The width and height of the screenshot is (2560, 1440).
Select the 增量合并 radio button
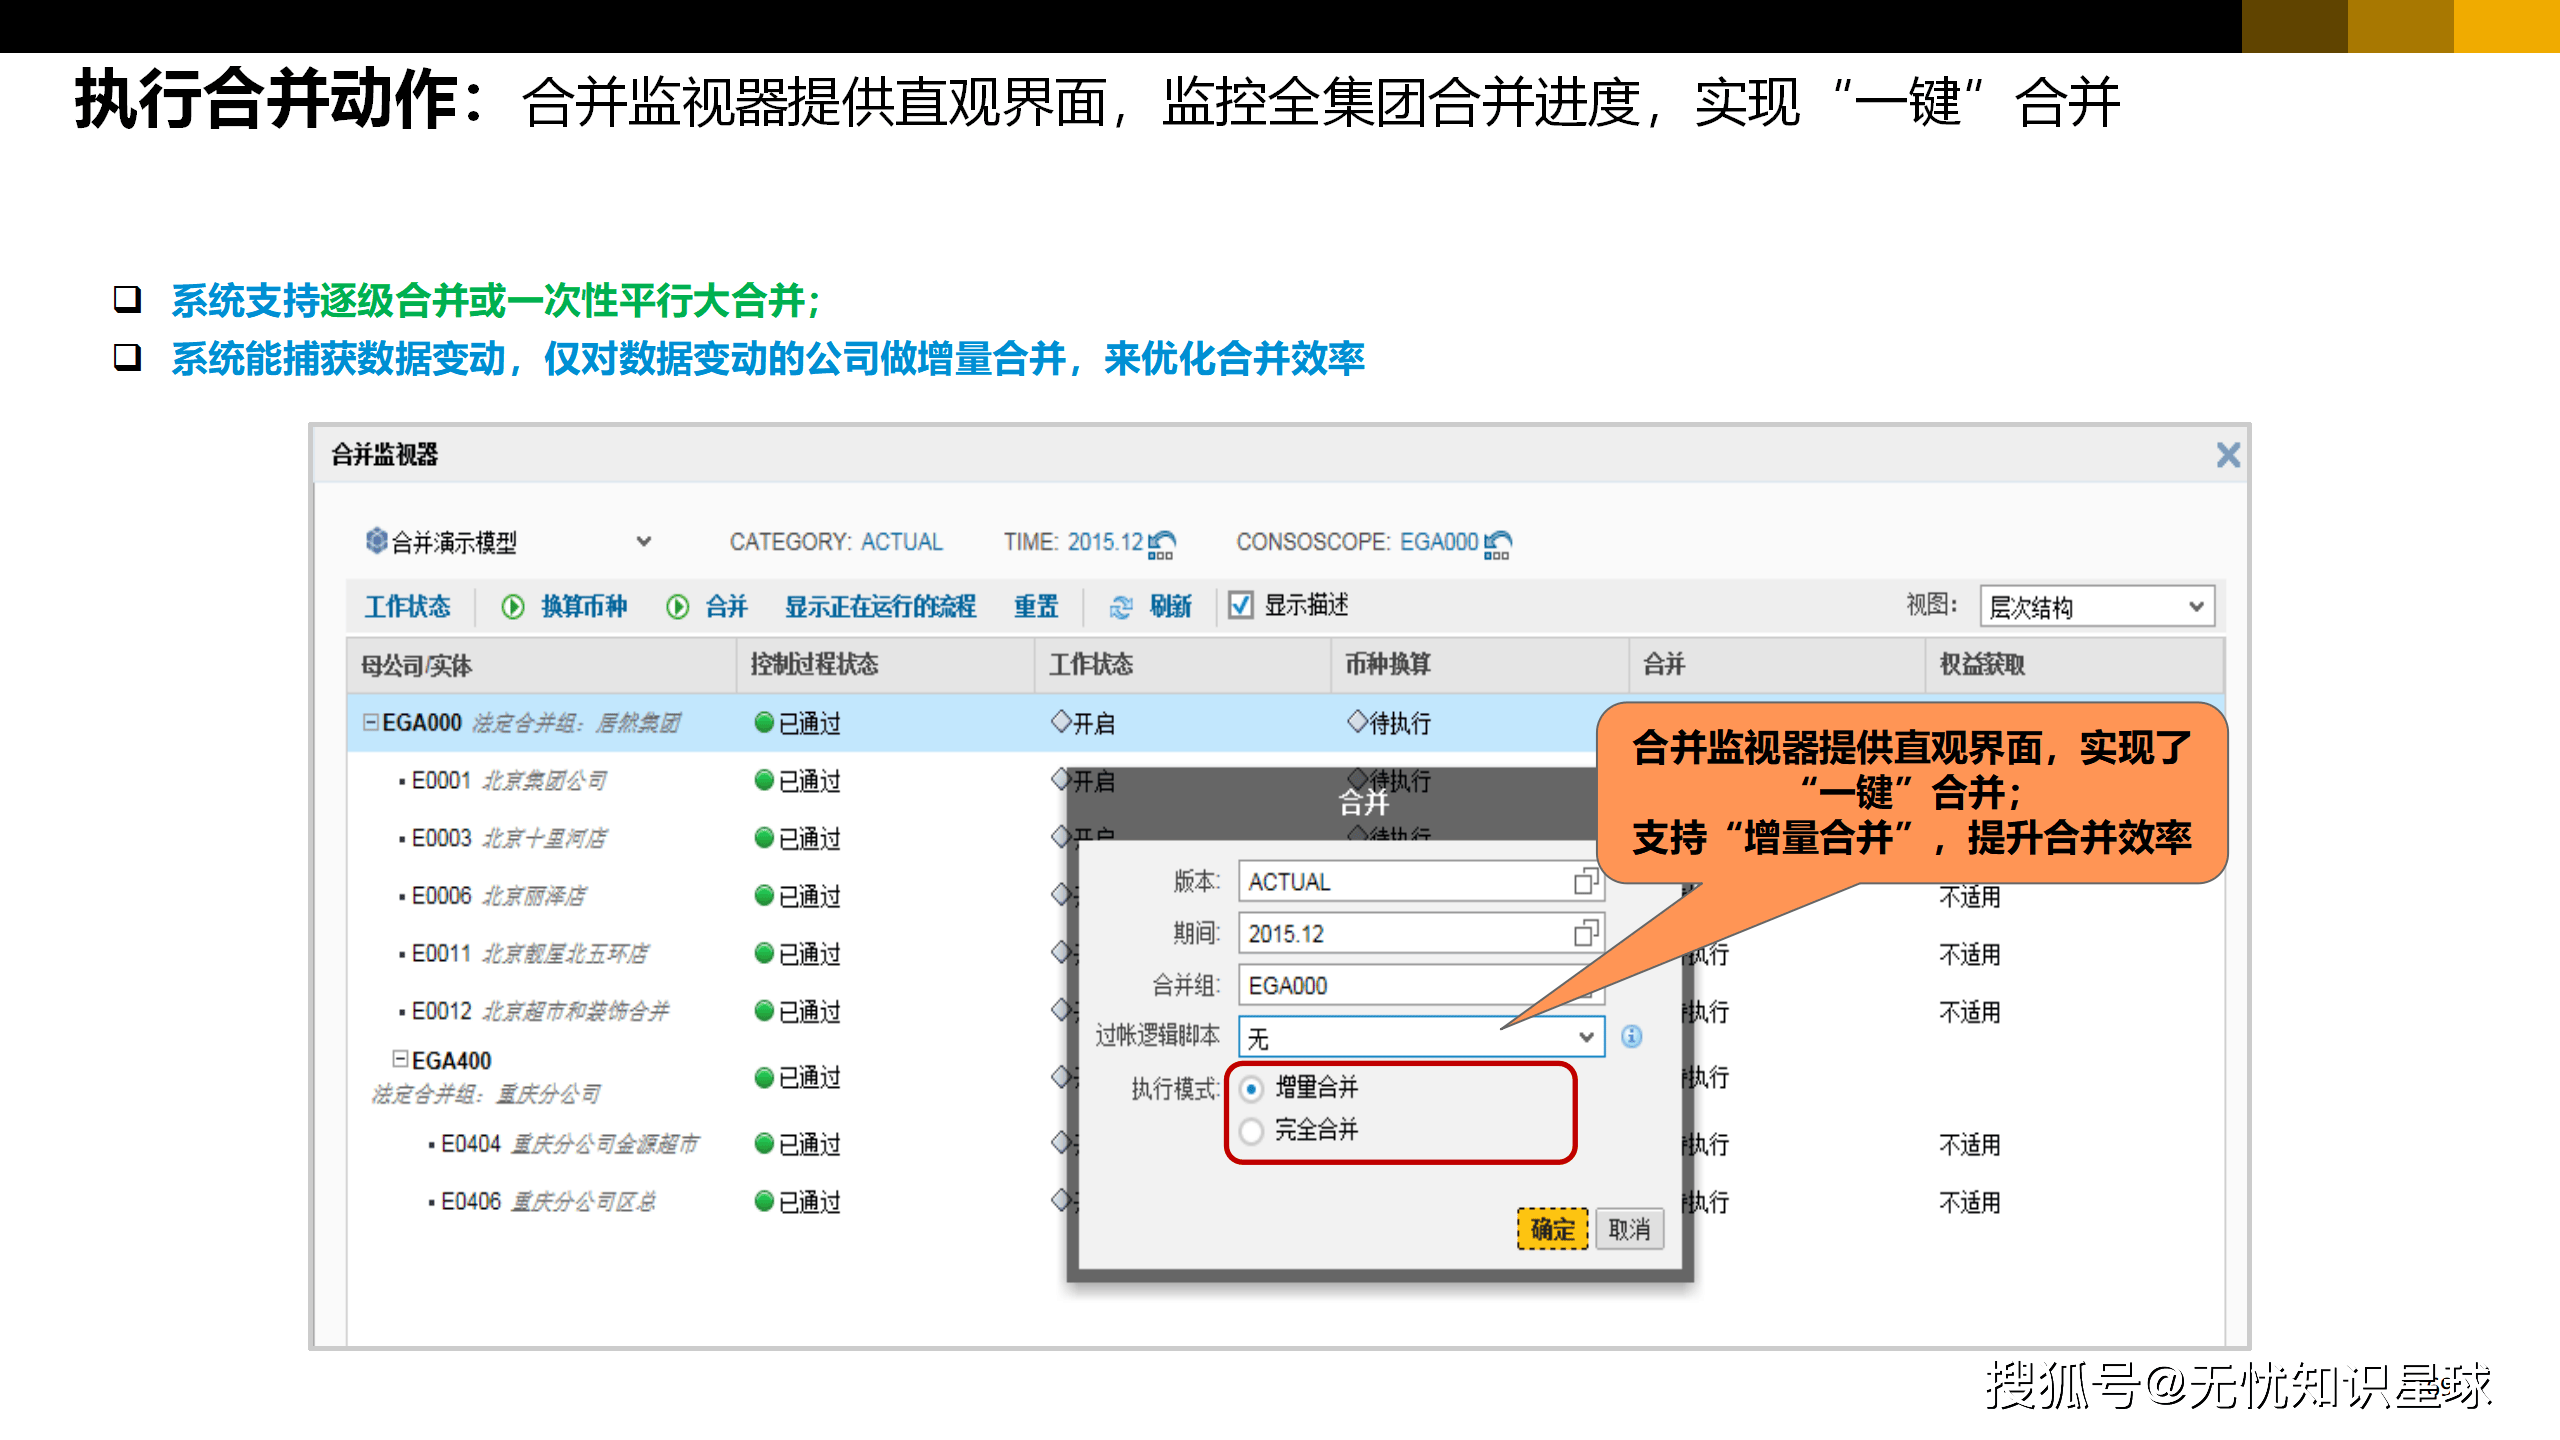coord(1251,1088)
